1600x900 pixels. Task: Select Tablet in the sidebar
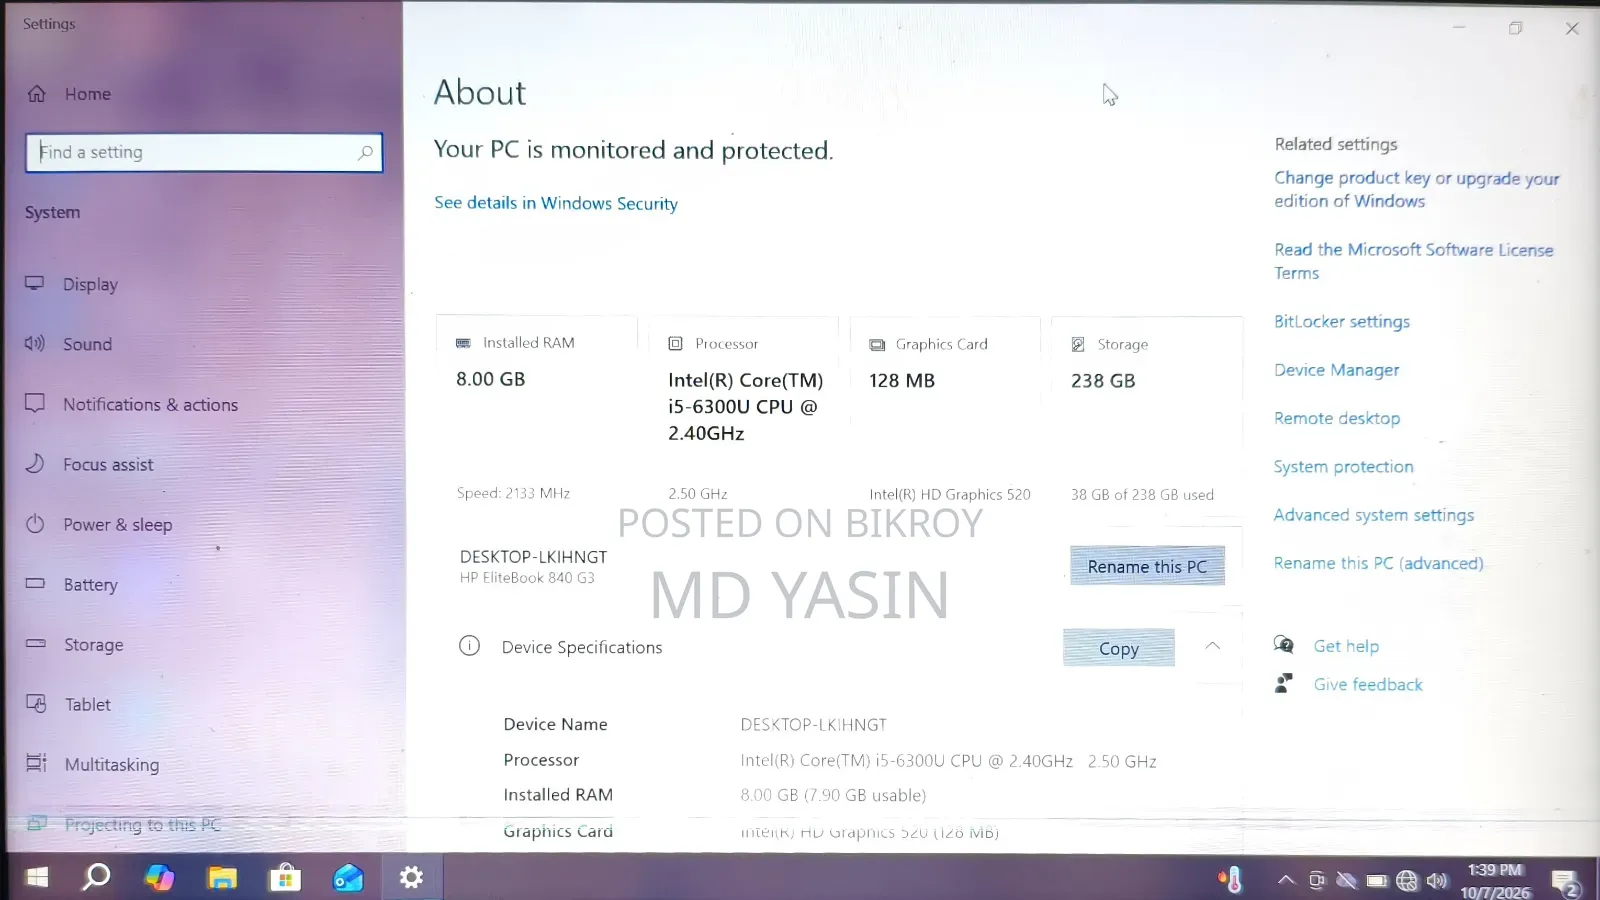[x=87, y=704]
